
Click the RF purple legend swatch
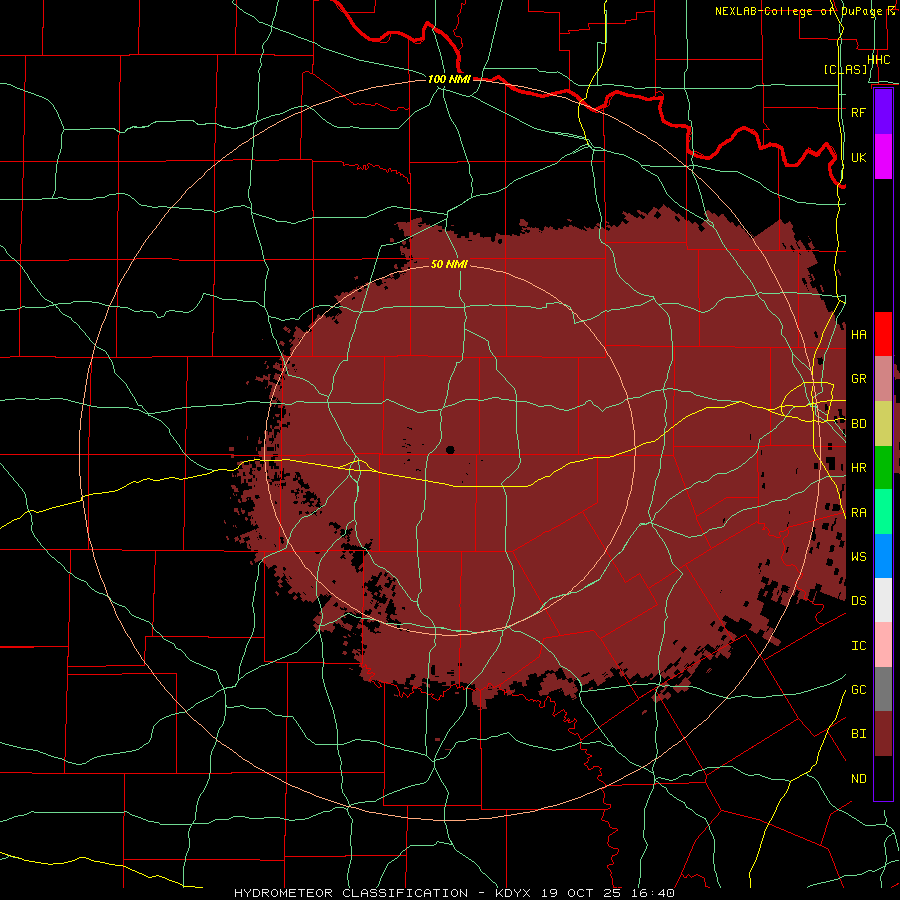point(883,112)
